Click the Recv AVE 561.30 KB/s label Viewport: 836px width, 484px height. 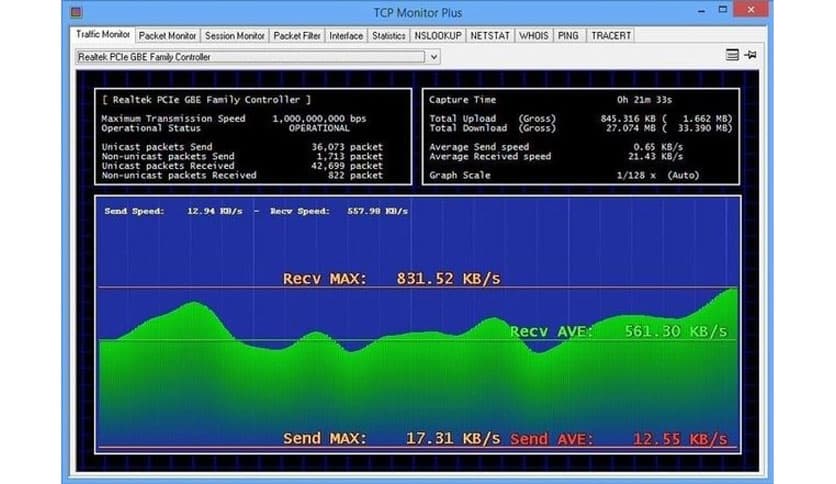[x=618, y=331]
